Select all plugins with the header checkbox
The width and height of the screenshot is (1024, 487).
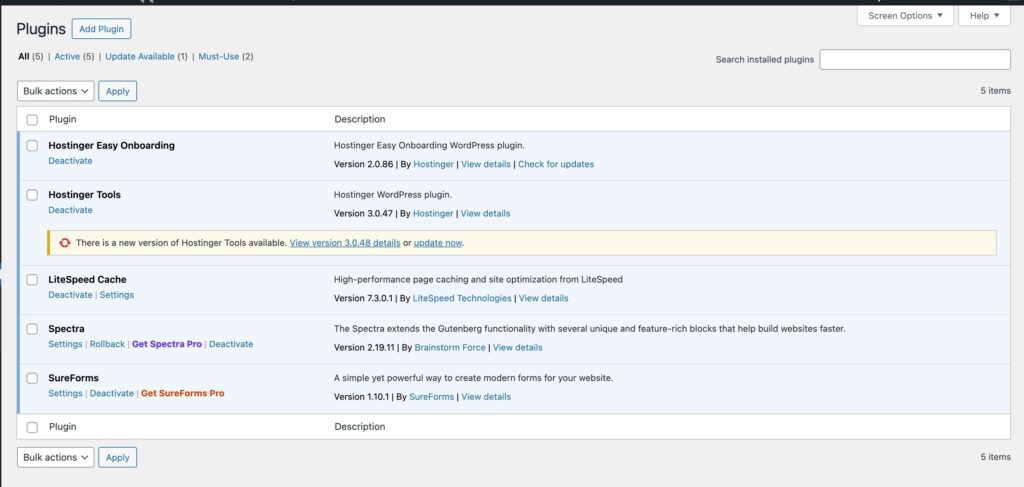(32, 119)
